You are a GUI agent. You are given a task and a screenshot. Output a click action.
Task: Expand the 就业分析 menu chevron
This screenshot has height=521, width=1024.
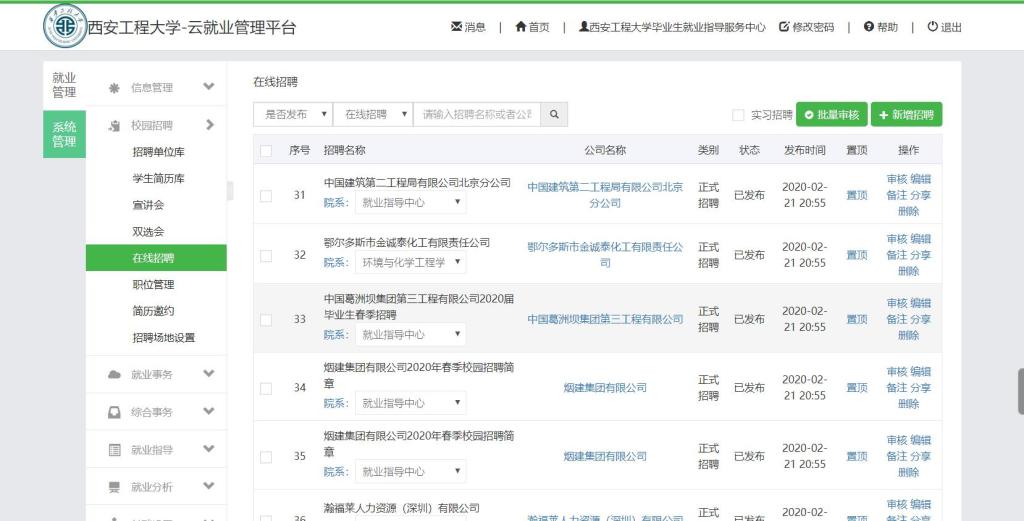[x=208, y=486]
